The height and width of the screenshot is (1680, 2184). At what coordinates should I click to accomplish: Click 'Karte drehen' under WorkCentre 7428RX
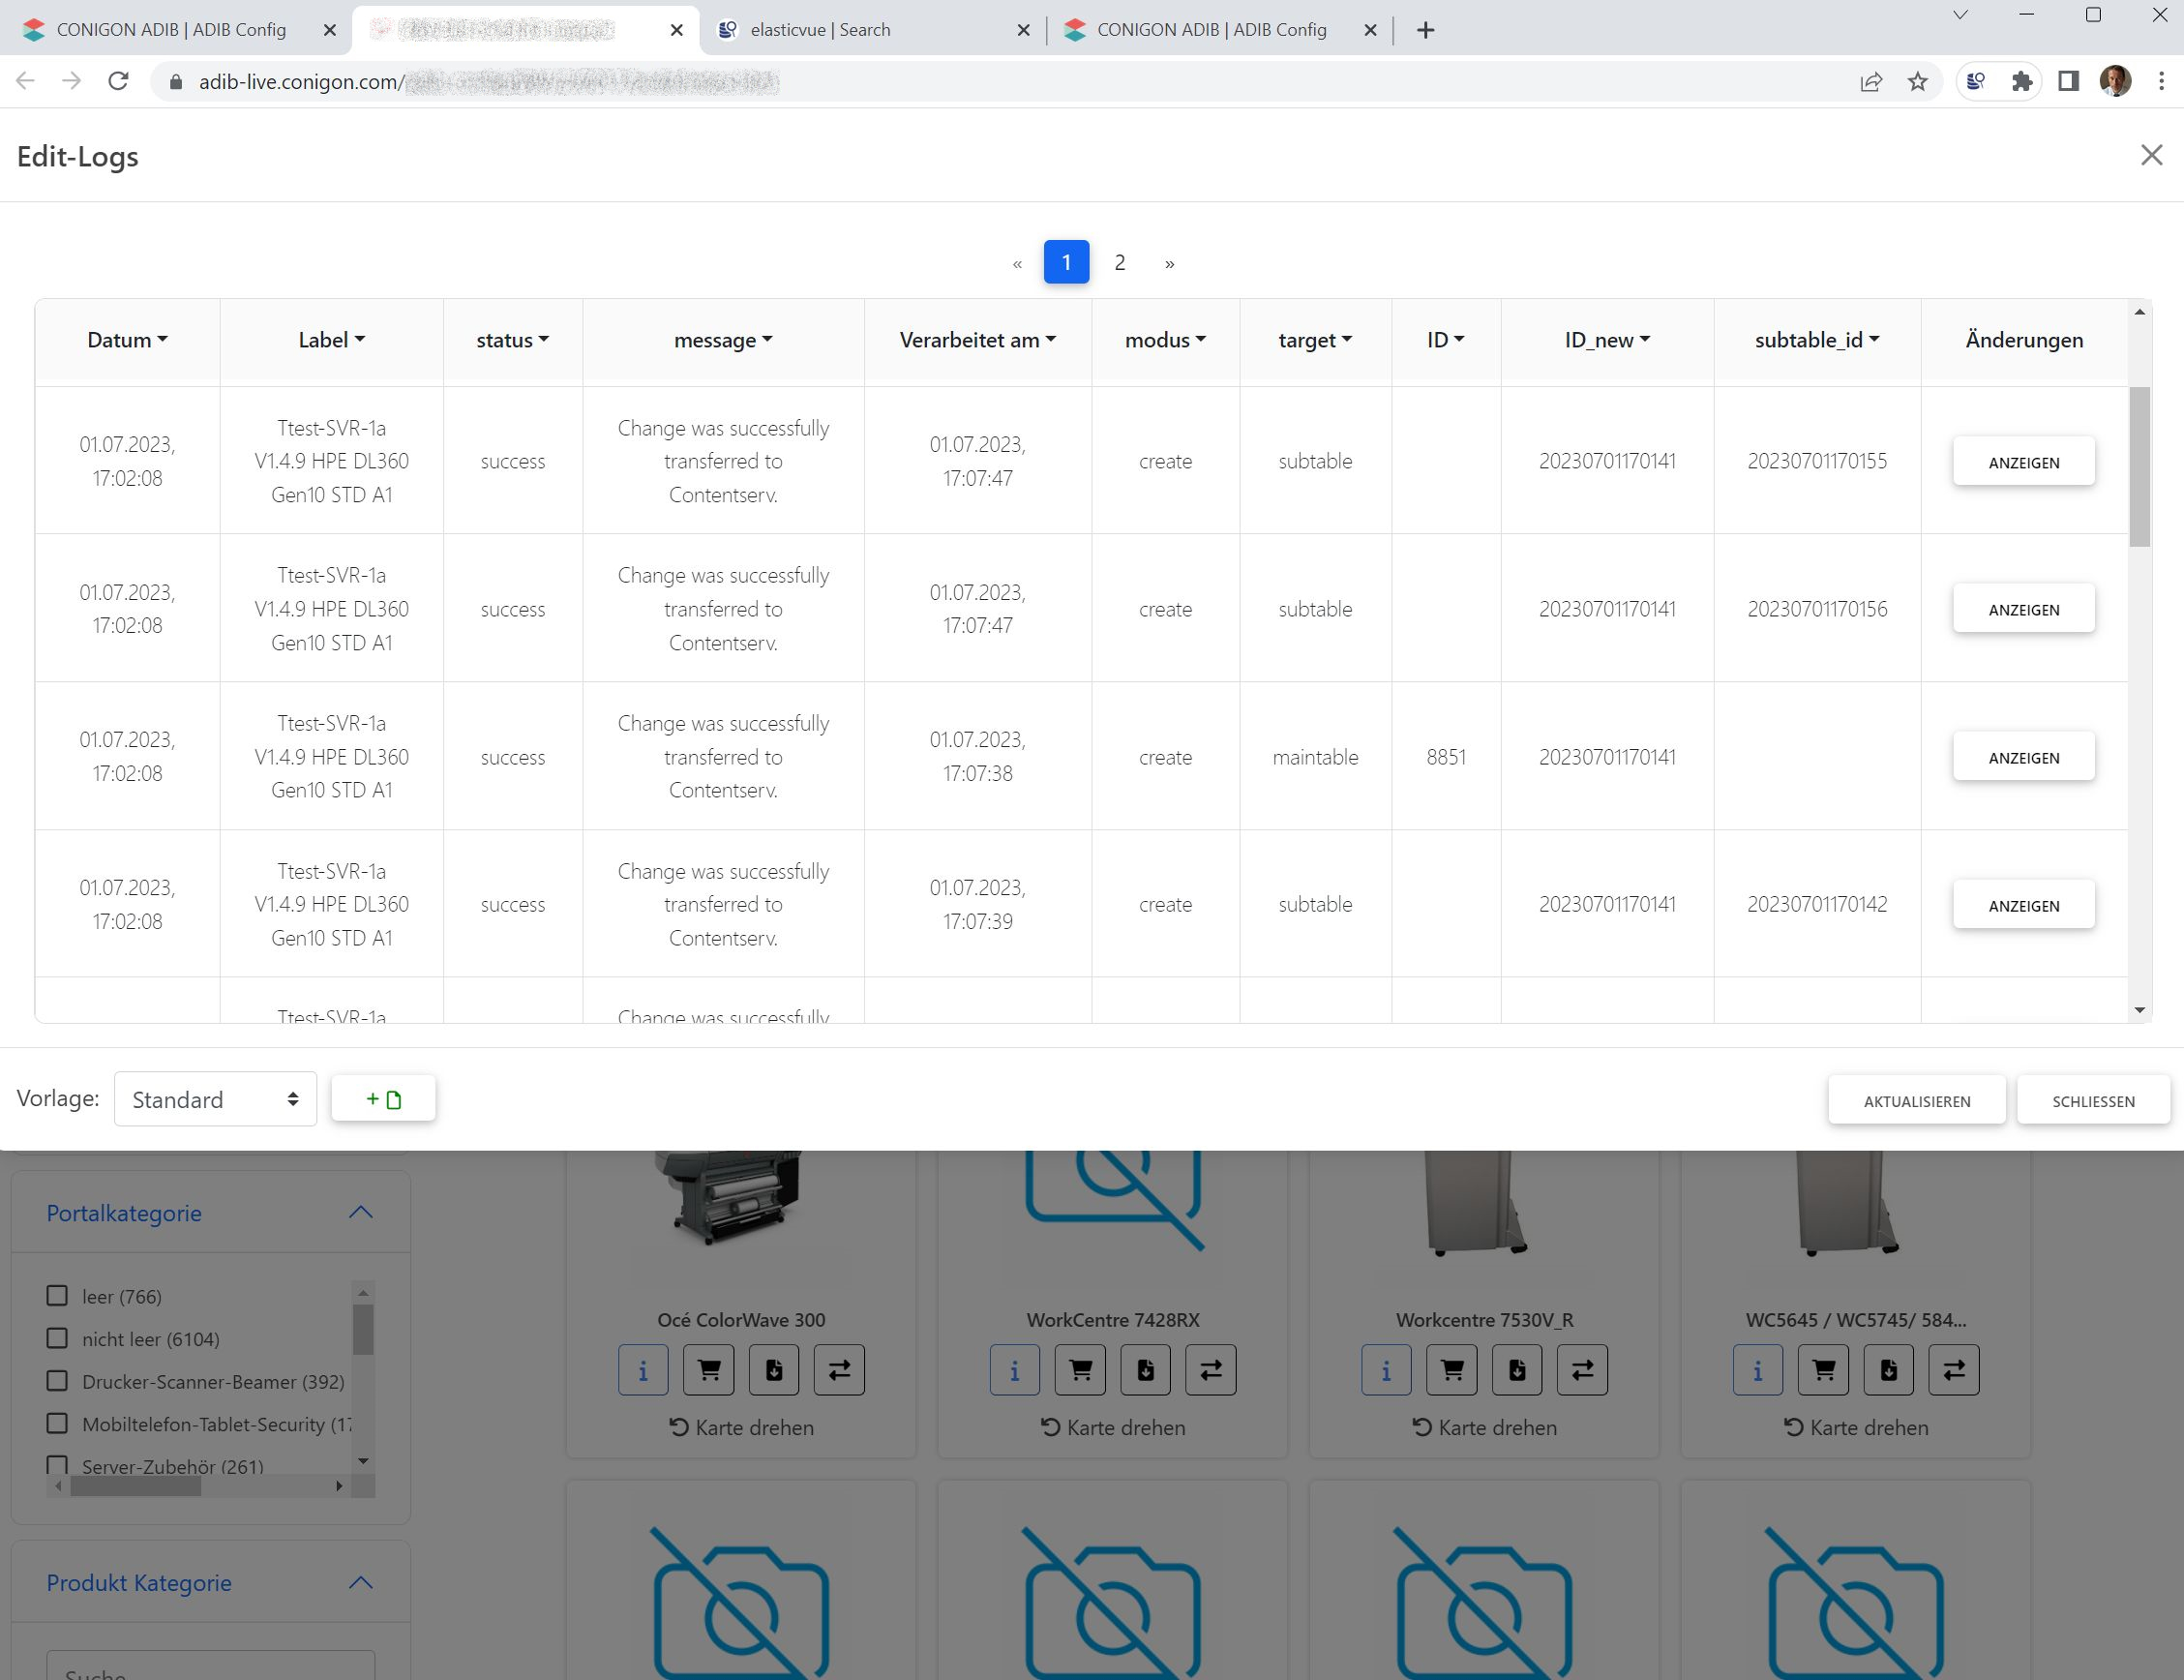(x=1113, y=1427)
